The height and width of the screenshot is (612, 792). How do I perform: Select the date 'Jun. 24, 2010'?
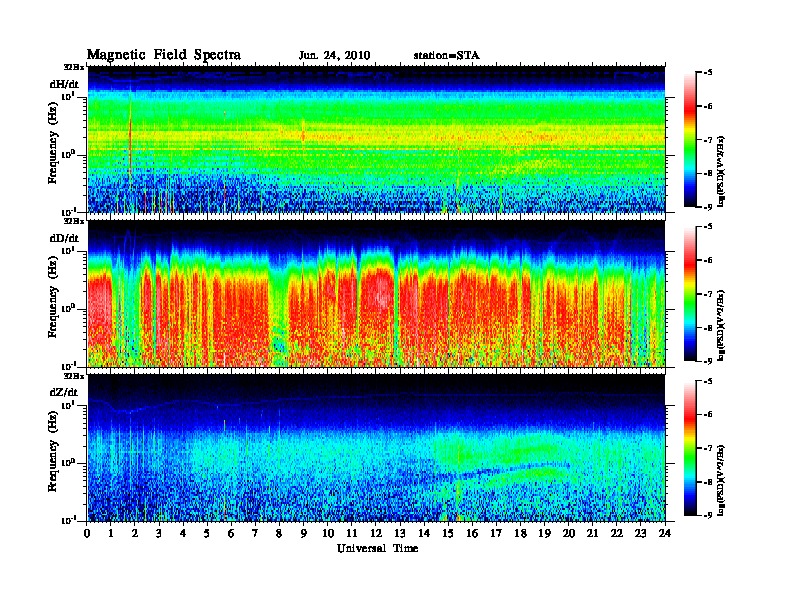point(334,56)
